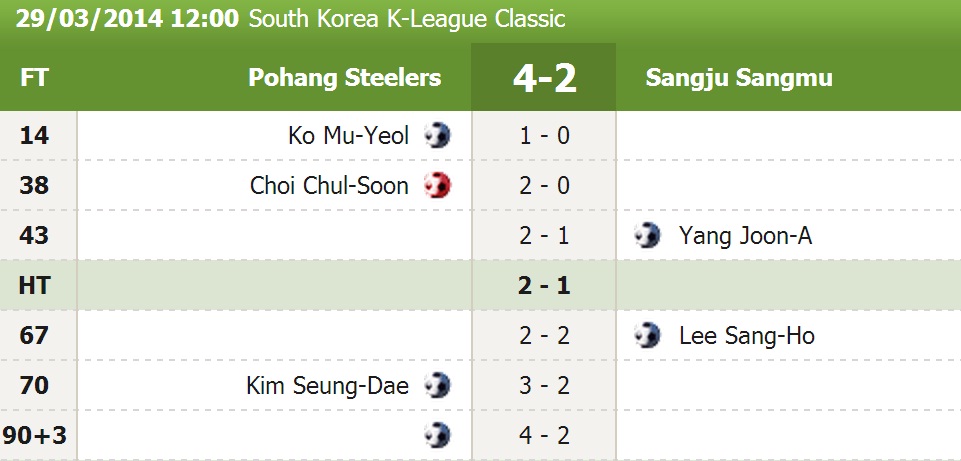961x461 pixels.
Task: Click the match date 29/03/2014 12:00
Action: (x=125, y=19)
